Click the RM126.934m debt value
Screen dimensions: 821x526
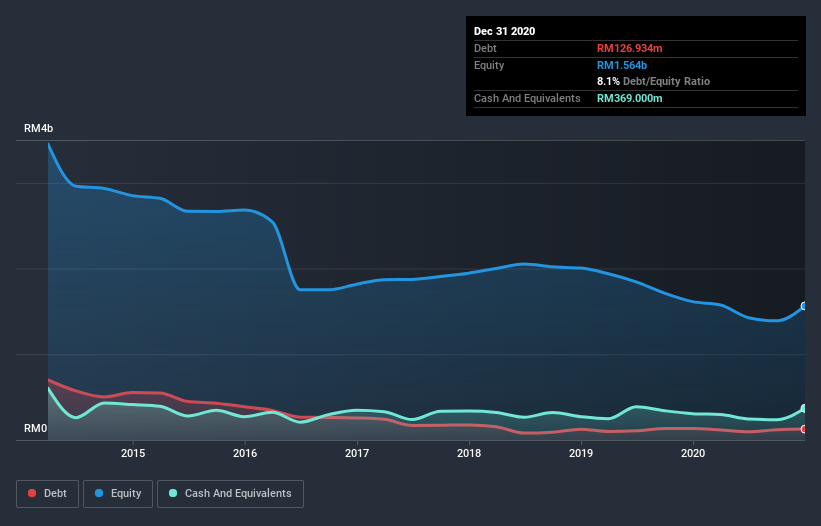tap(629, 48)
